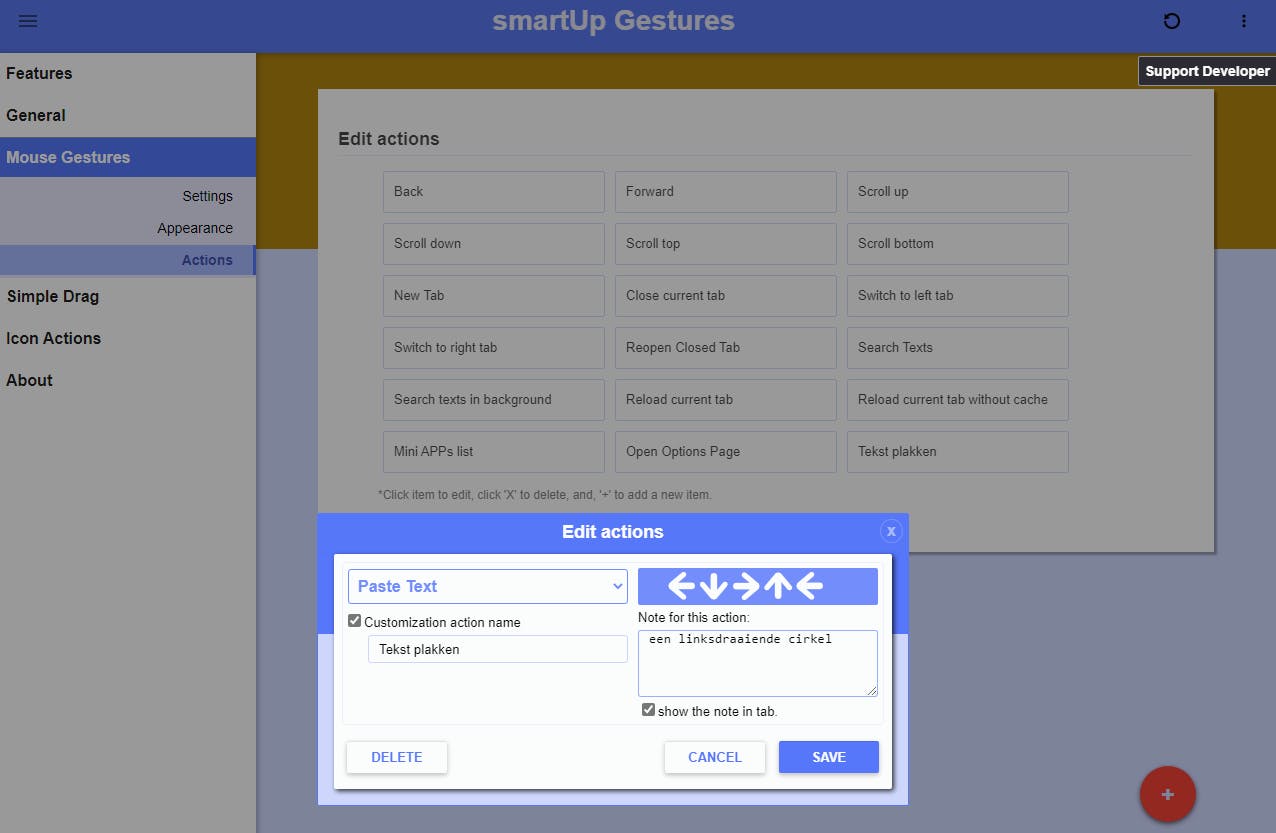Edit the Switch to right tab action

click(494, 348)
